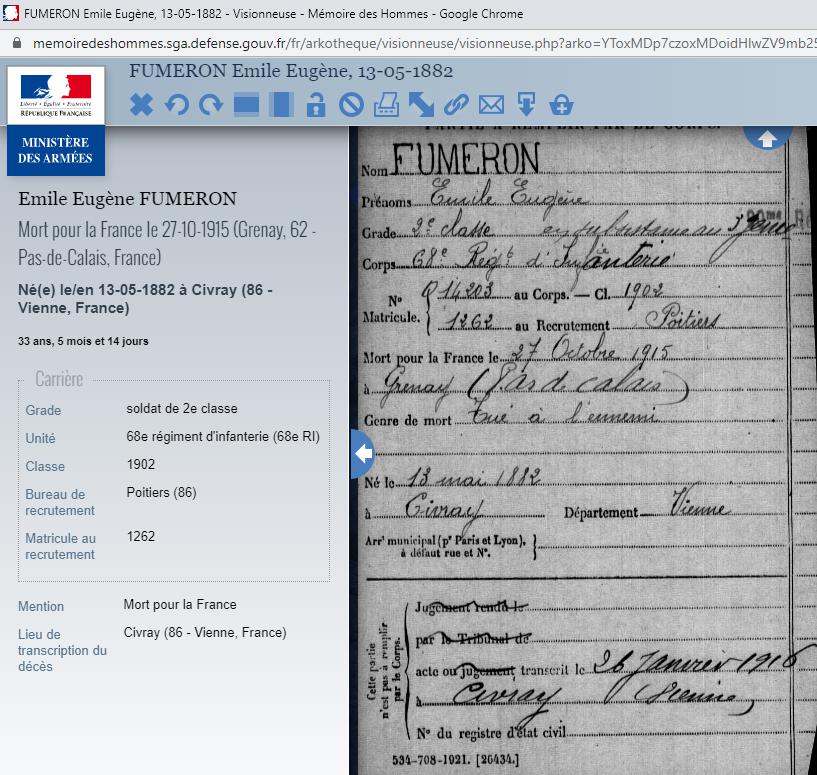Click the unit '68e régiment d'infanterie (68e RI)'
Screen dimensions: 817x775
pos(223,437)
